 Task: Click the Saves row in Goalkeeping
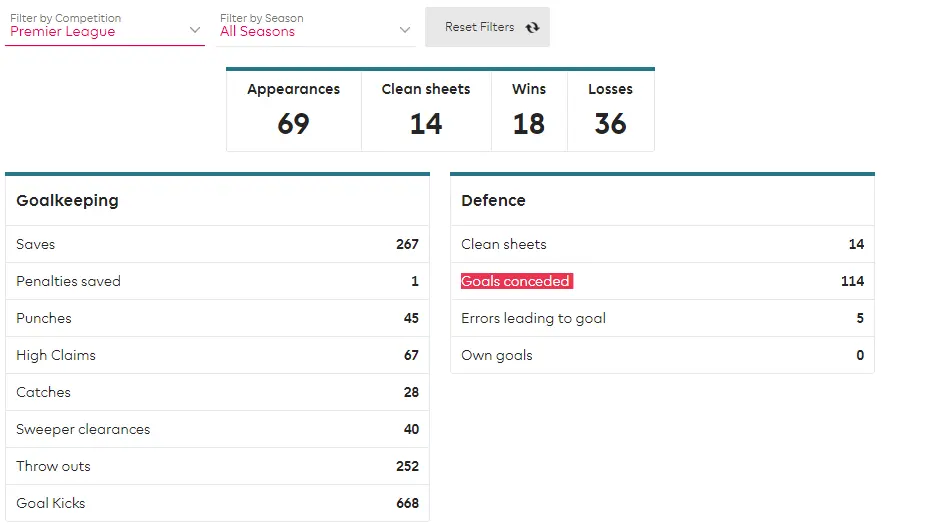pyautogui.click(x=217, y=244)
